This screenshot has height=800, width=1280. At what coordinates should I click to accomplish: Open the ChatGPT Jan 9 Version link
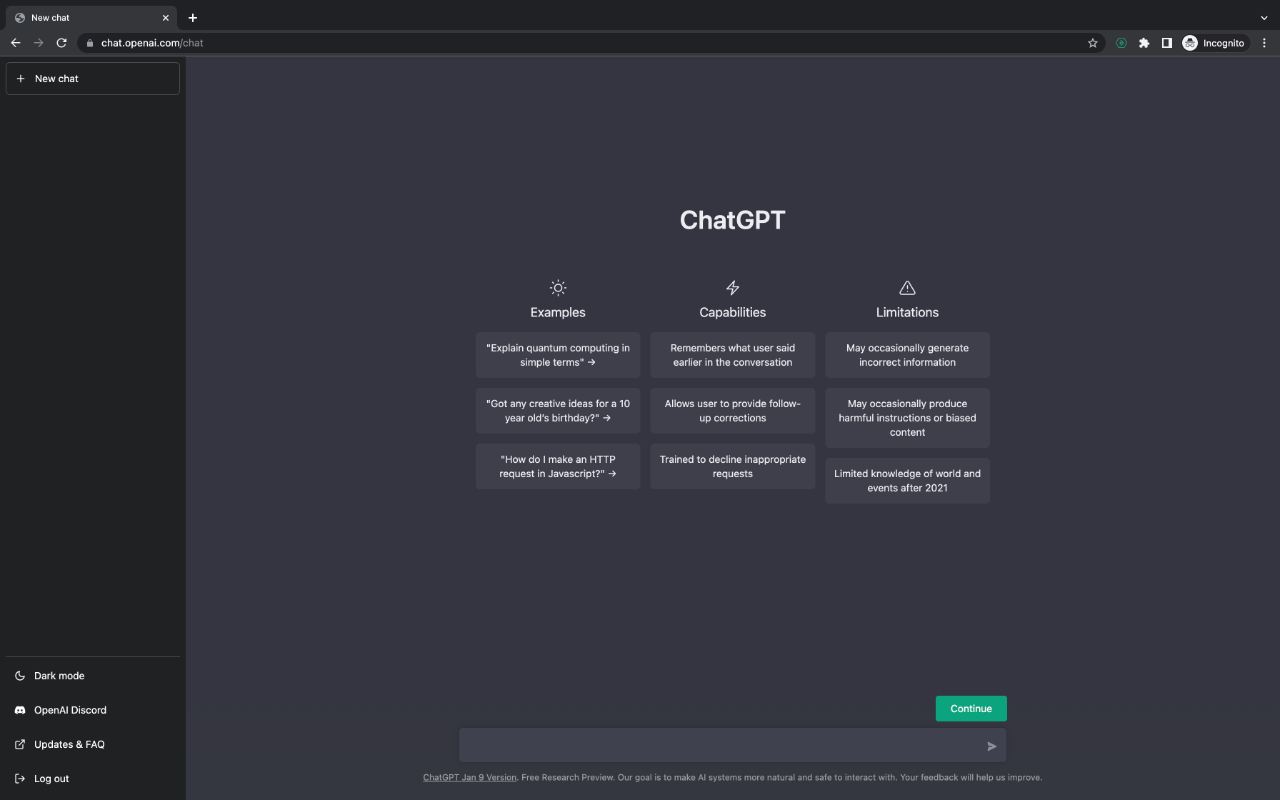pos(469,777)
